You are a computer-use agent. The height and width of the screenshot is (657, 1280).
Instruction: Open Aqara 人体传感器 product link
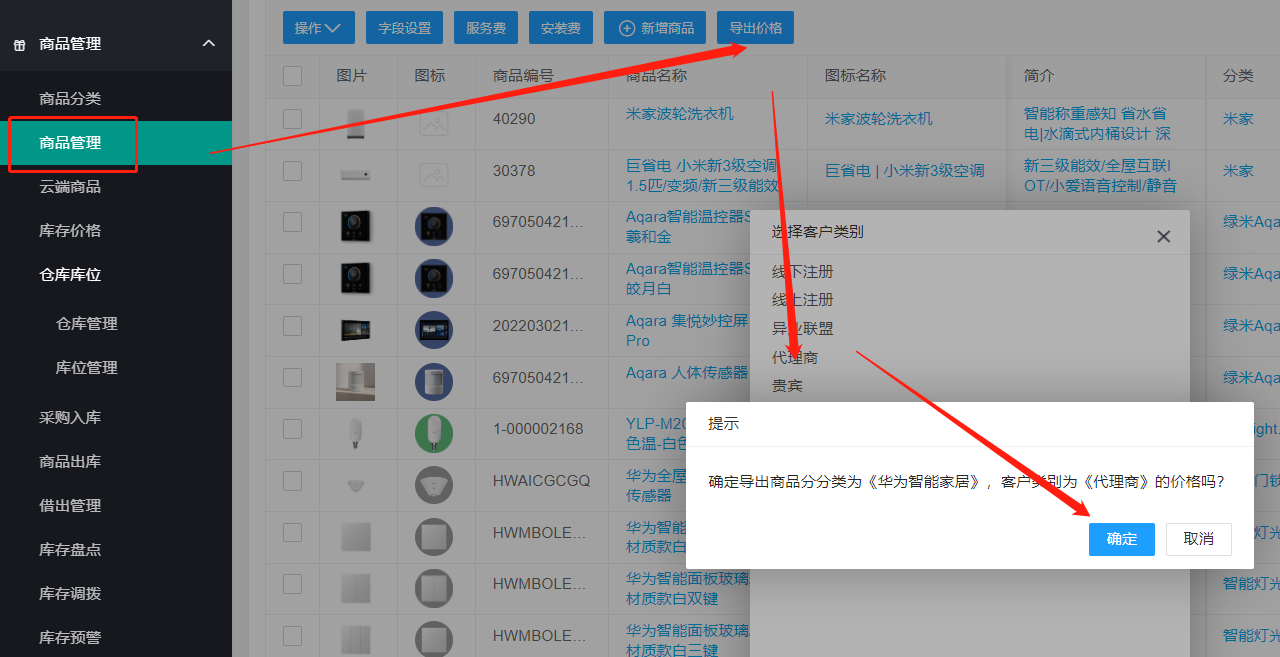[687, 373]
